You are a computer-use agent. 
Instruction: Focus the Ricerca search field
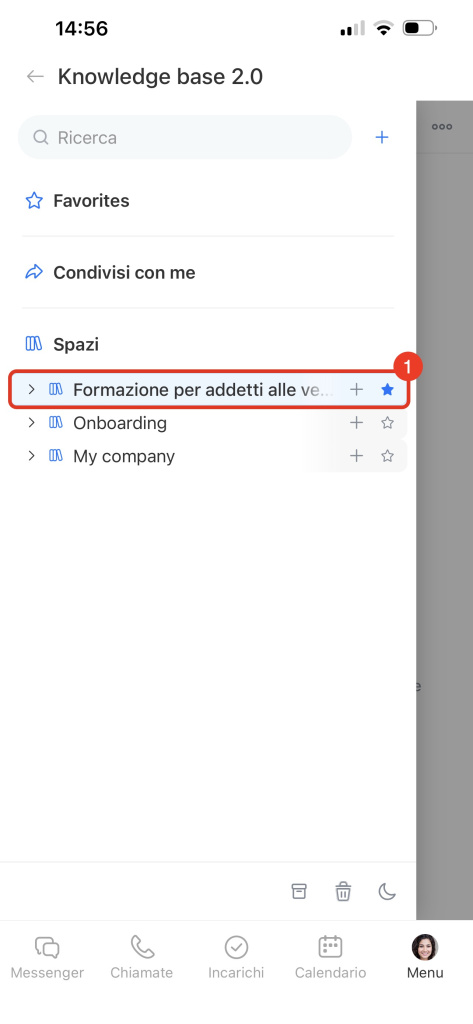[185, 137]
